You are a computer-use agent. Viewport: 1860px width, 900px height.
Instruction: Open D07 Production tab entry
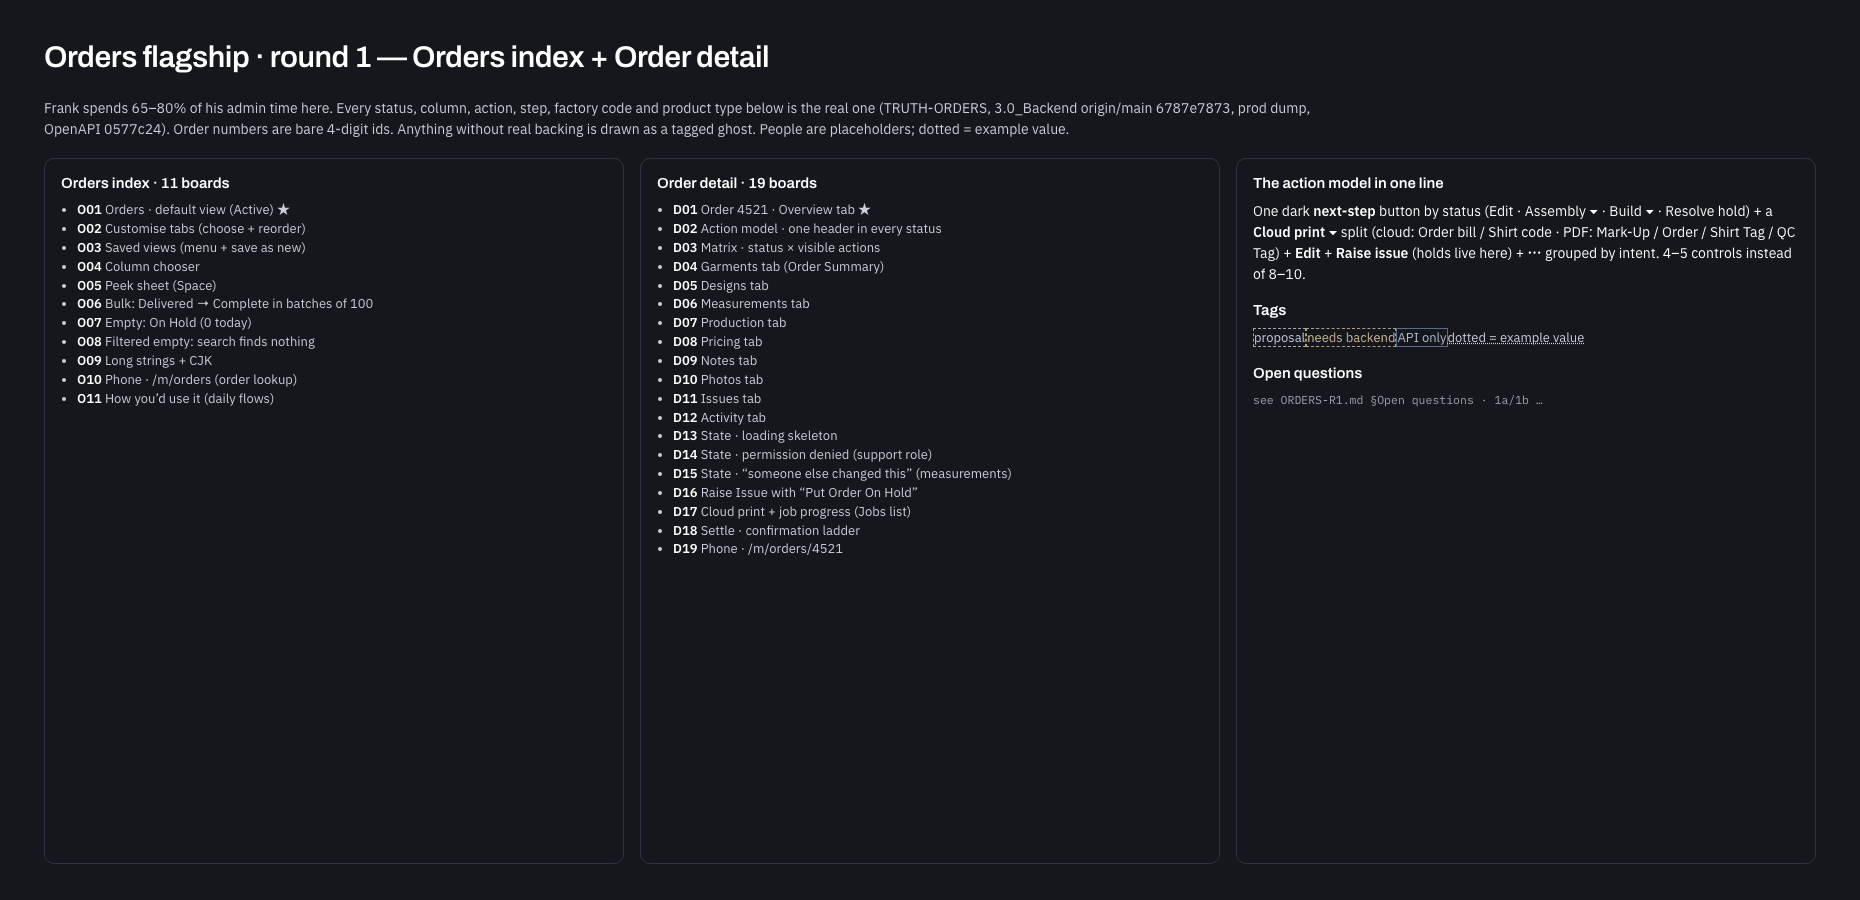point(729,323)
